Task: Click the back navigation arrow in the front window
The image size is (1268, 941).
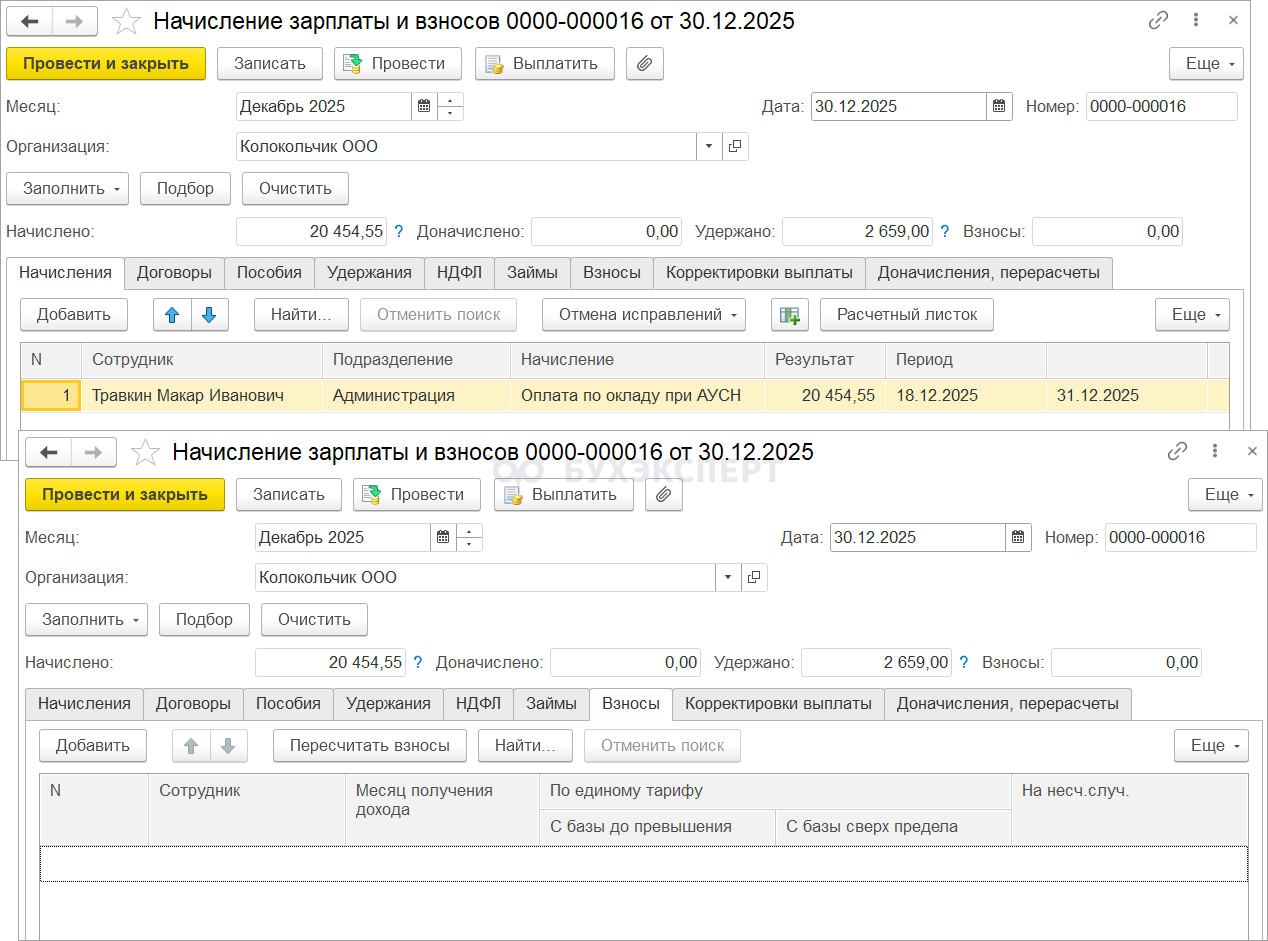Action: point(49,453)
